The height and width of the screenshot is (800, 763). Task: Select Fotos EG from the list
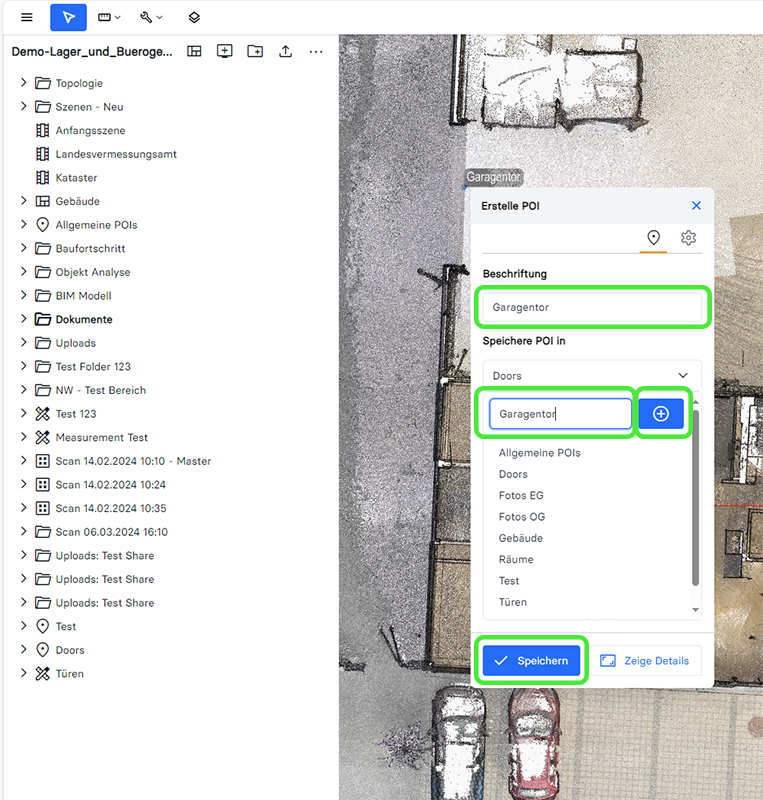pos(521,496)
